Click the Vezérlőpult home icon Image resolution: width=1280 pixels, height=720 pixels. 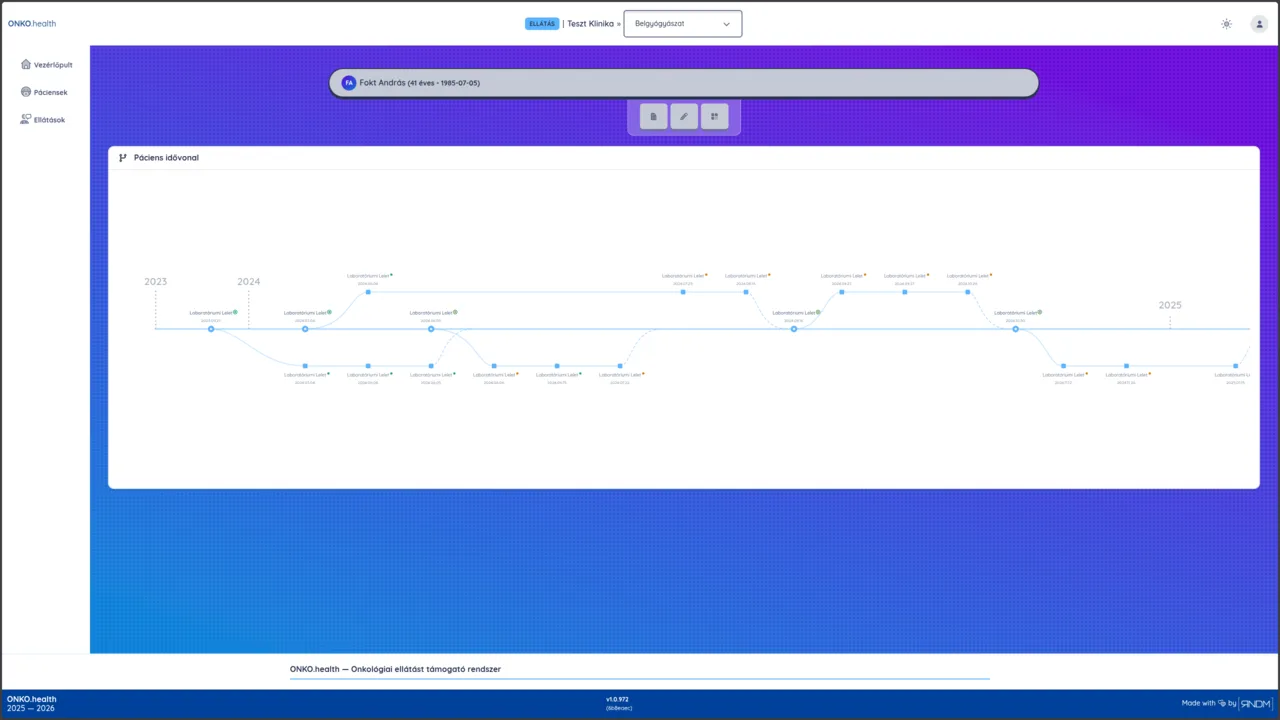pyautogui.click(x=26, y=64)
